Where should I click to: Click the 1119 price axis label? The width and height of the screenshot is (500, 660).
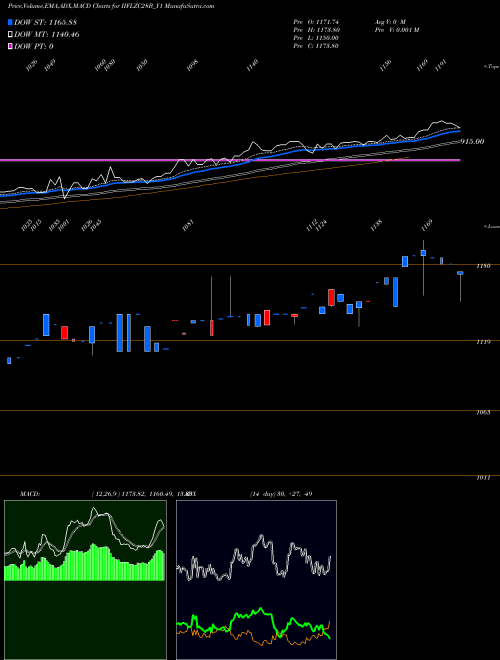coord(484,342)
